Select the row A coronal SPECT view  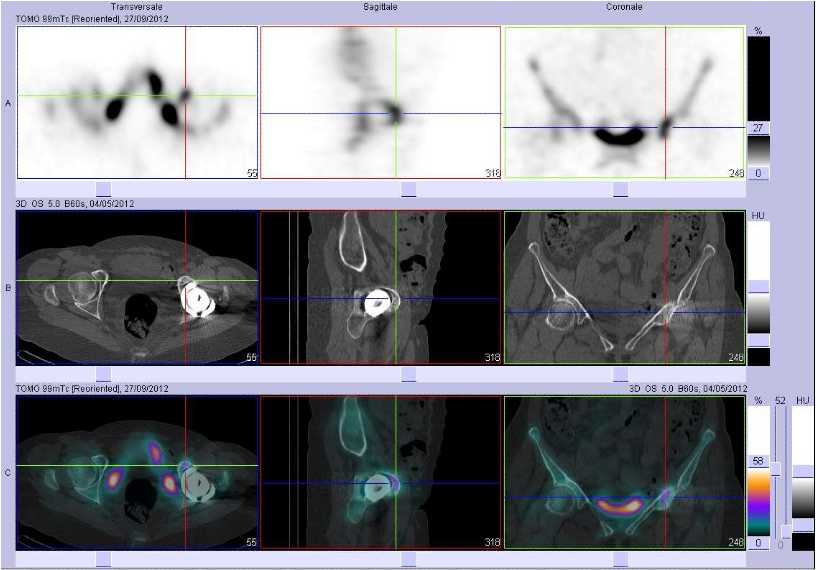coord(624,103)
